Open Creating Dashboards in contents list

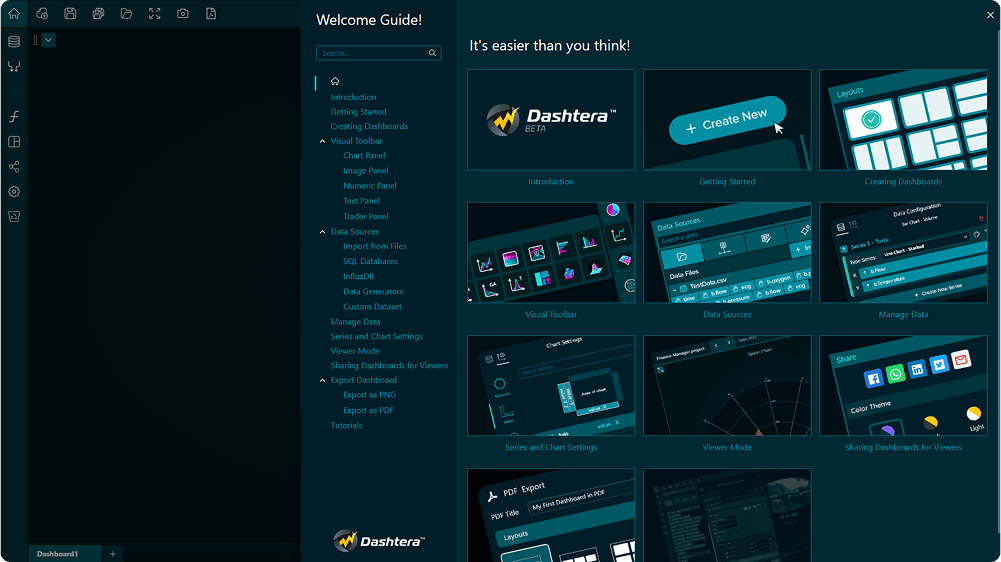click(369, 126)
